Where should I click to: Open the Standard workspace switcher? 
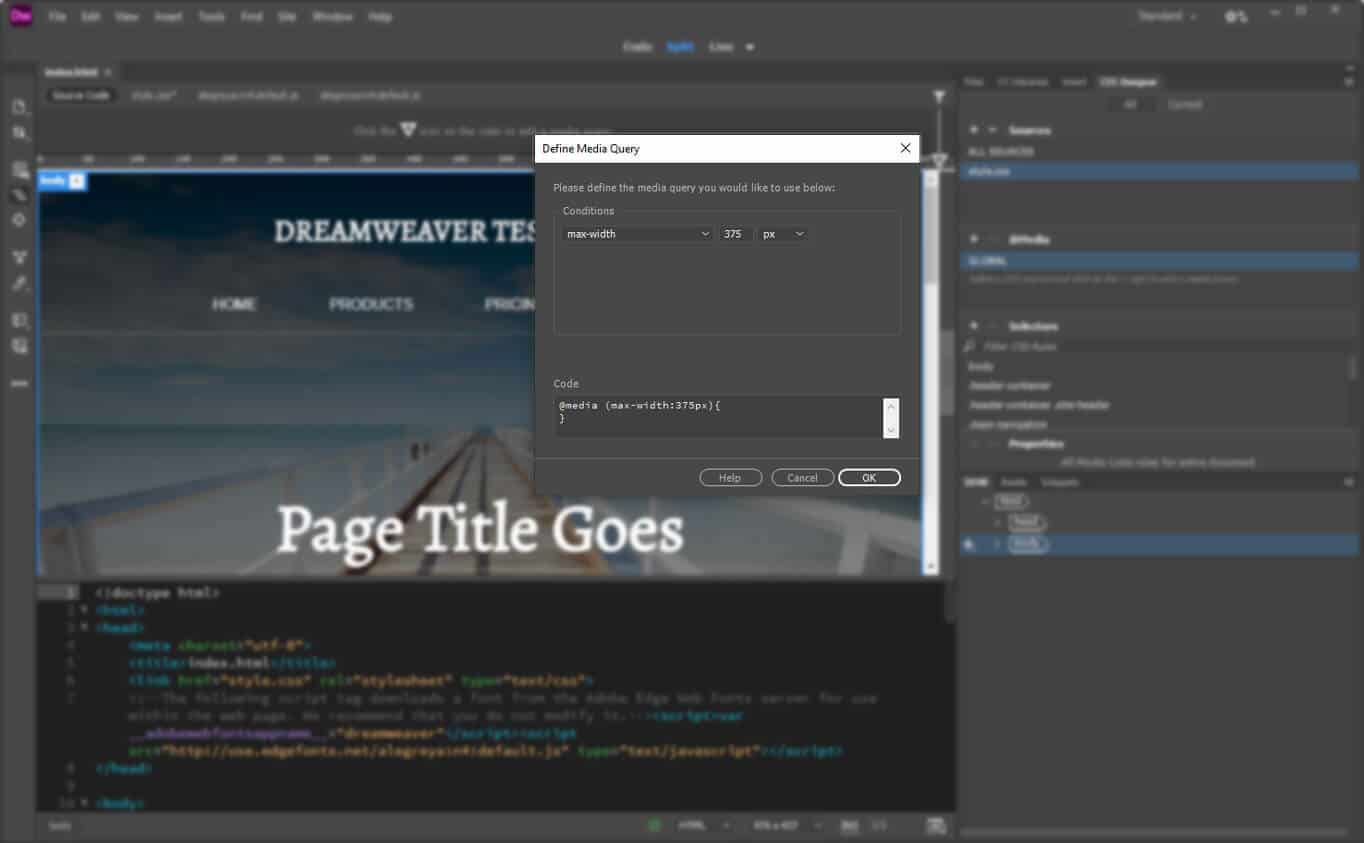click(1168, 17)
